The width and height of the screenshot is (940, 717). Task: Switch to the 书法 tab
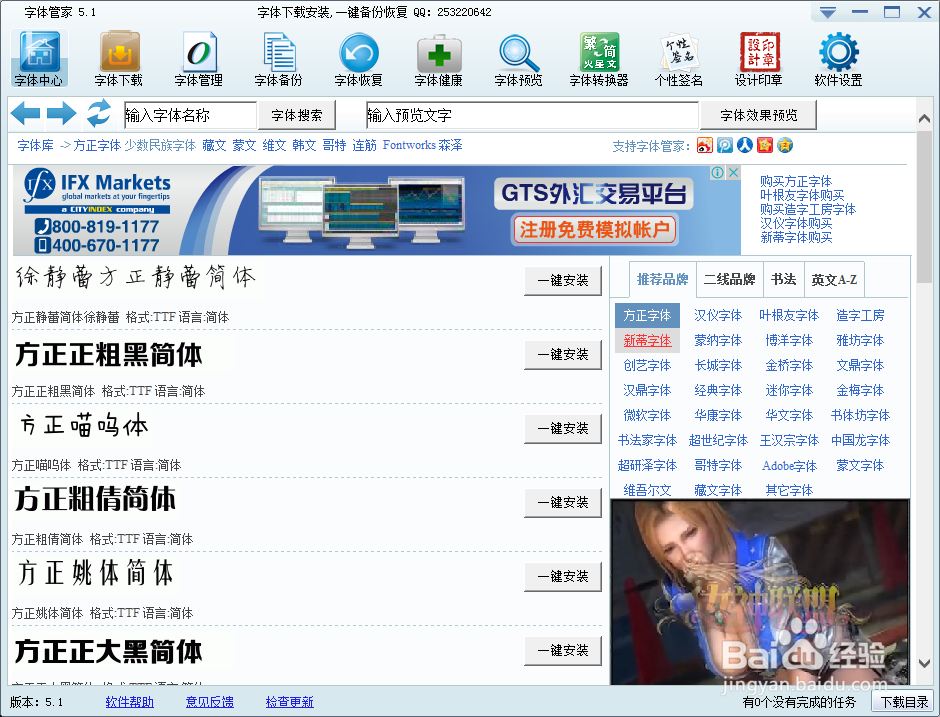pos(784,279)
